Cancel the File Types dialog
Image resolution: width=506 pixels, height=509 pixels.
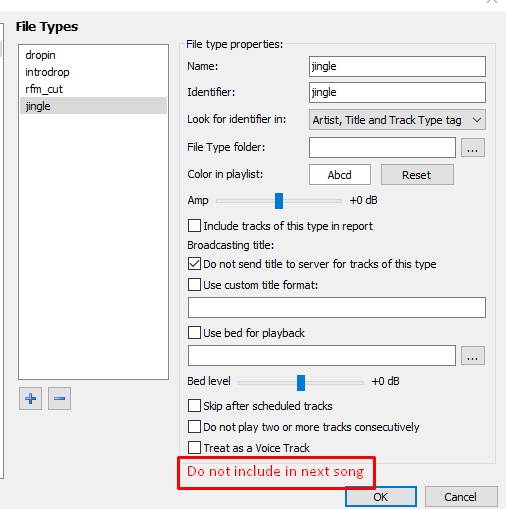(x=461, y=497)
